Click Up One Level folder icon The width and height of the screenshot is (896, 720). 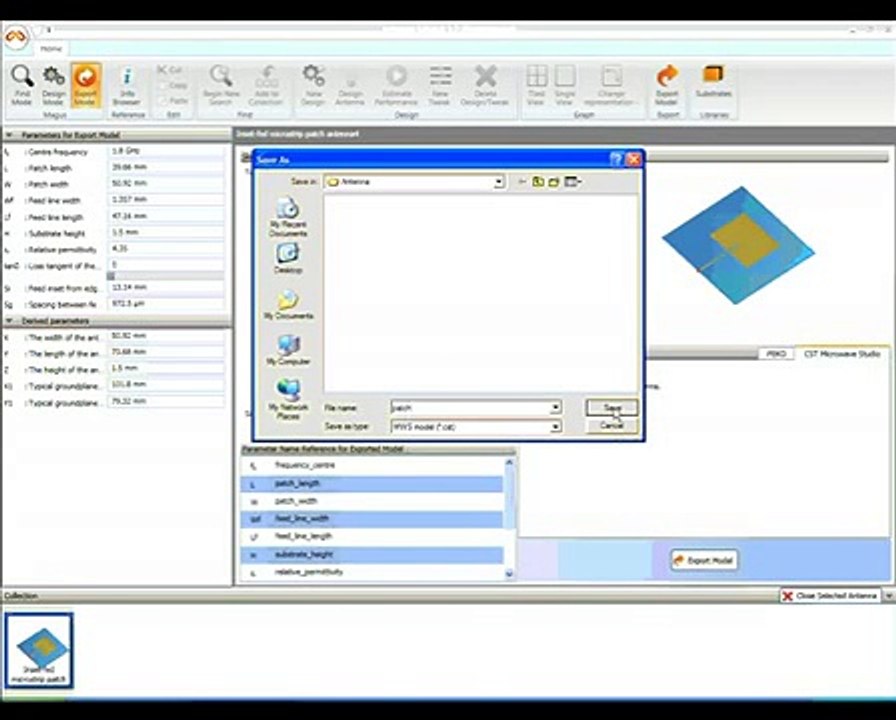(x=538, y=182)
